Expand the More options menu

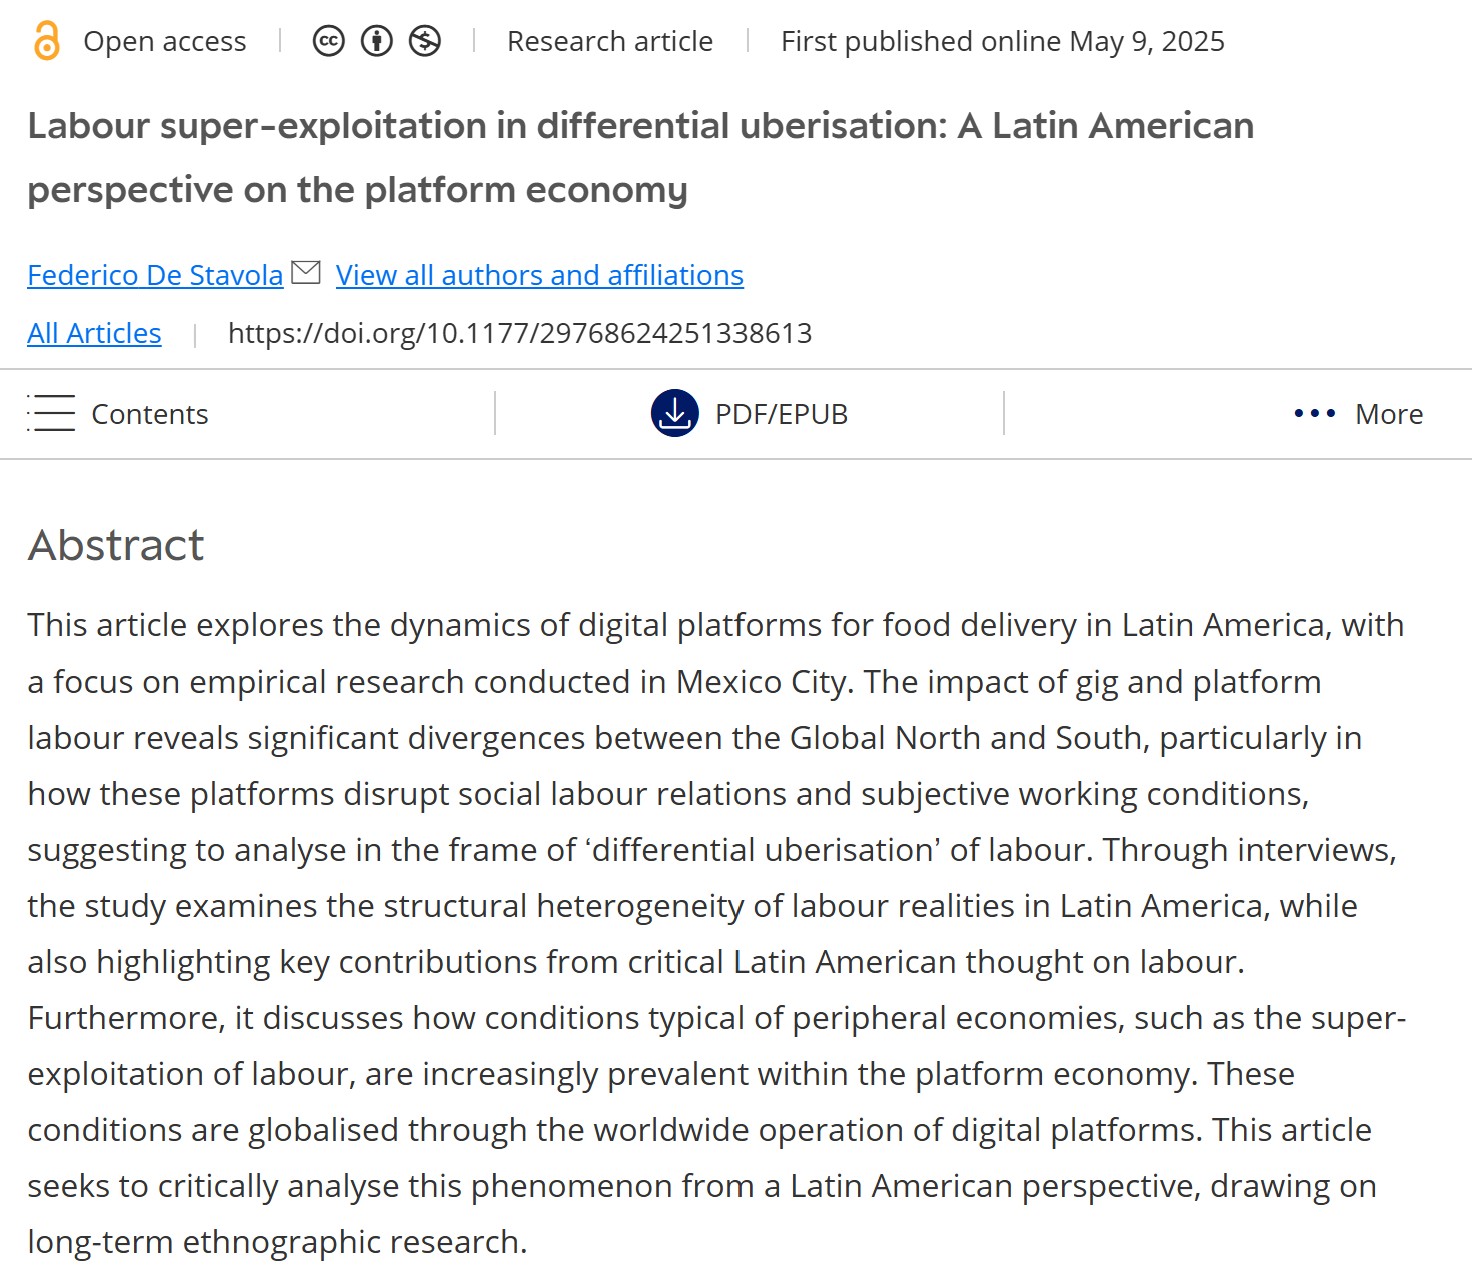[x=1388, y=414]
